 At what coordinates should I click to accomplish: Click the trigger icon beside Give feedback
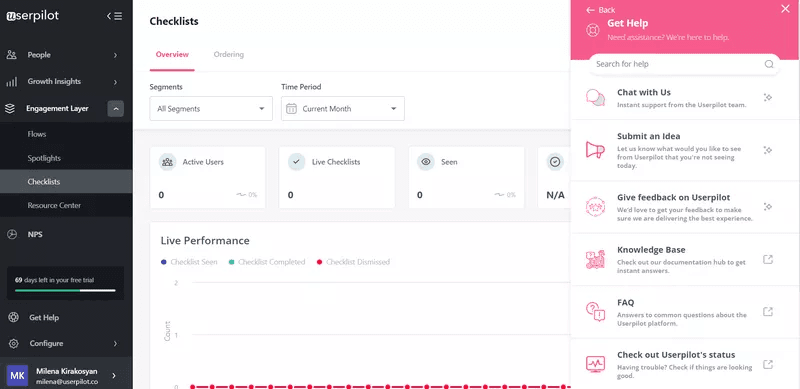[767, 207]
